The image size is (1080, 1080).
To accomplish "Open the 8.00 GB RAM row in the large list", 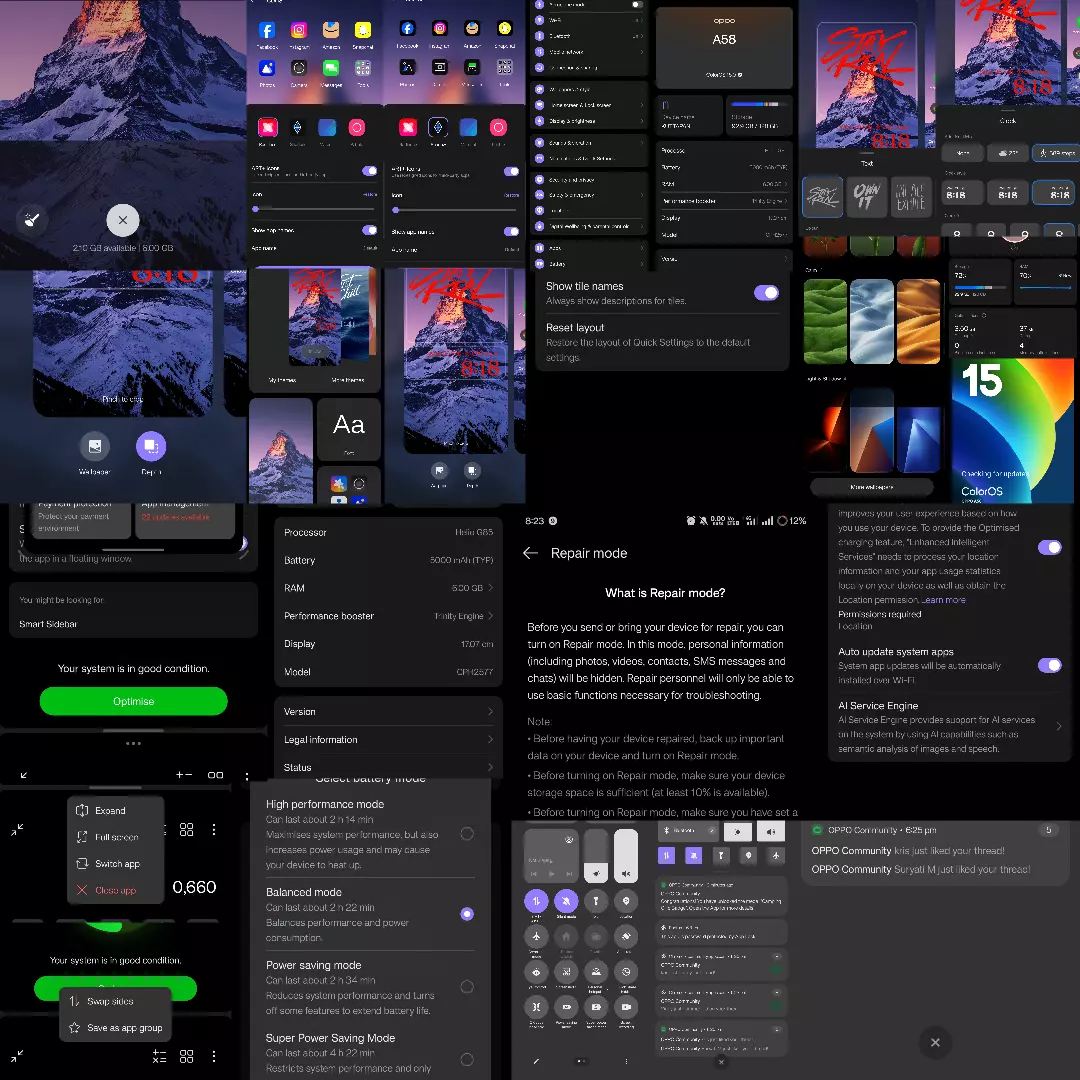I will pyautogui.click(x=388, y=588).
